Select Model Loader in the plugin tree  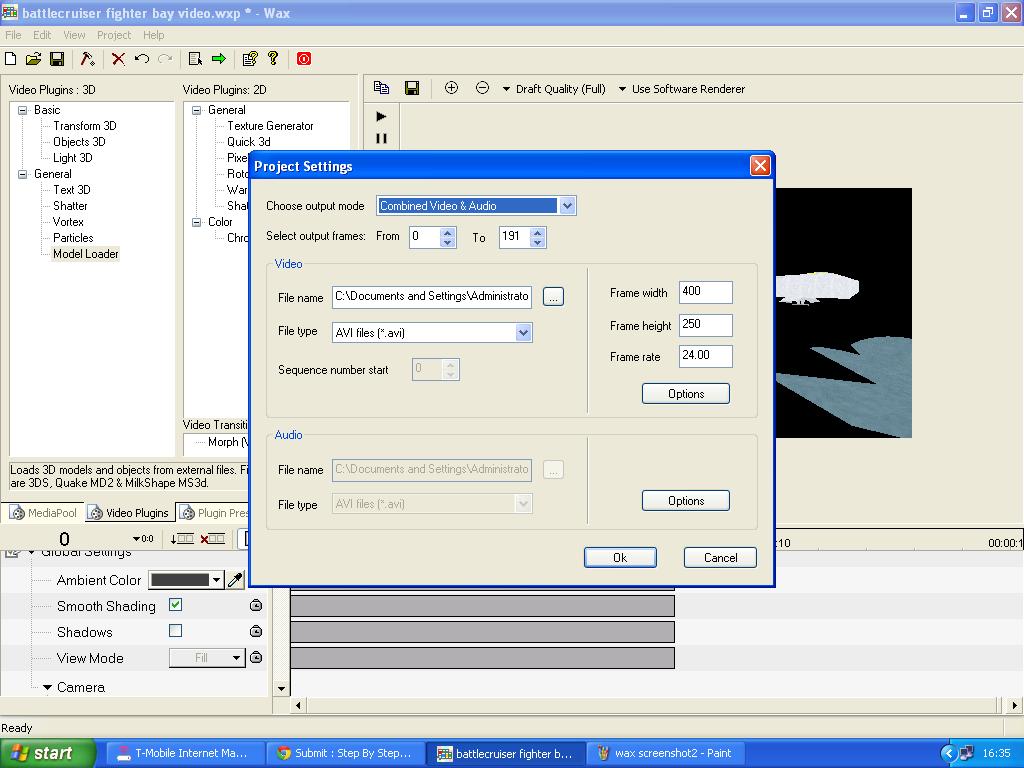pyautogui.click(x=85, y=254)
